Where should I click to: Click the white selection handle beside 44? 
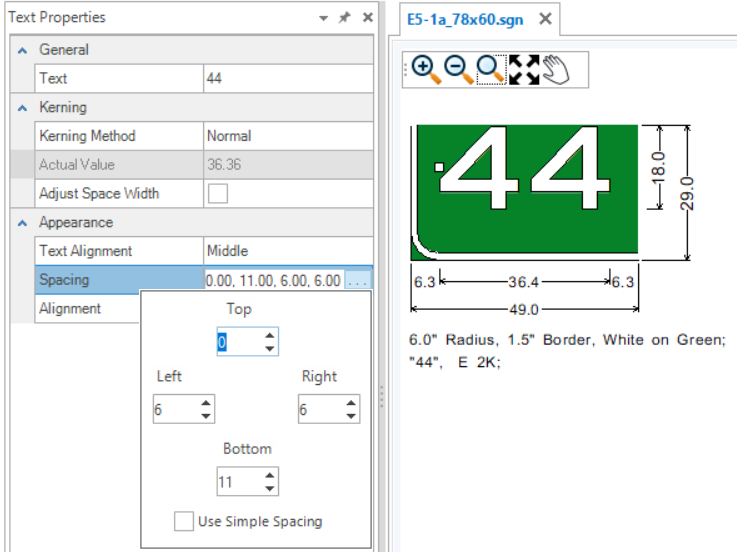pyautogui.click(x=439, y=167)
